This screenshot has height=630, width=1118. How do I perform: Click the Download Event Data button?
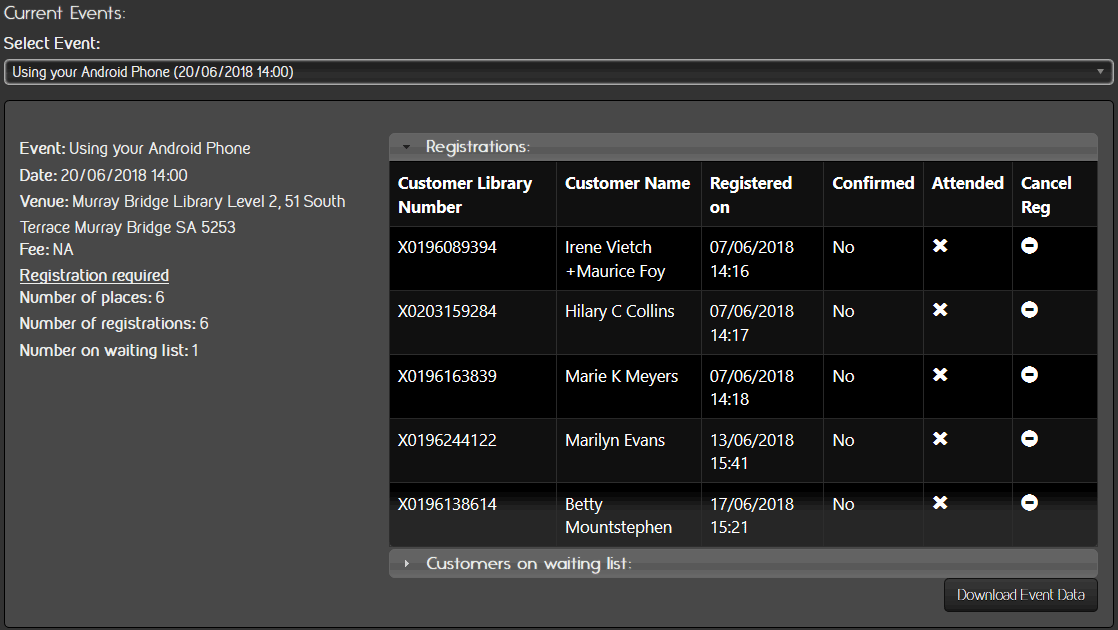[1020, 595]
